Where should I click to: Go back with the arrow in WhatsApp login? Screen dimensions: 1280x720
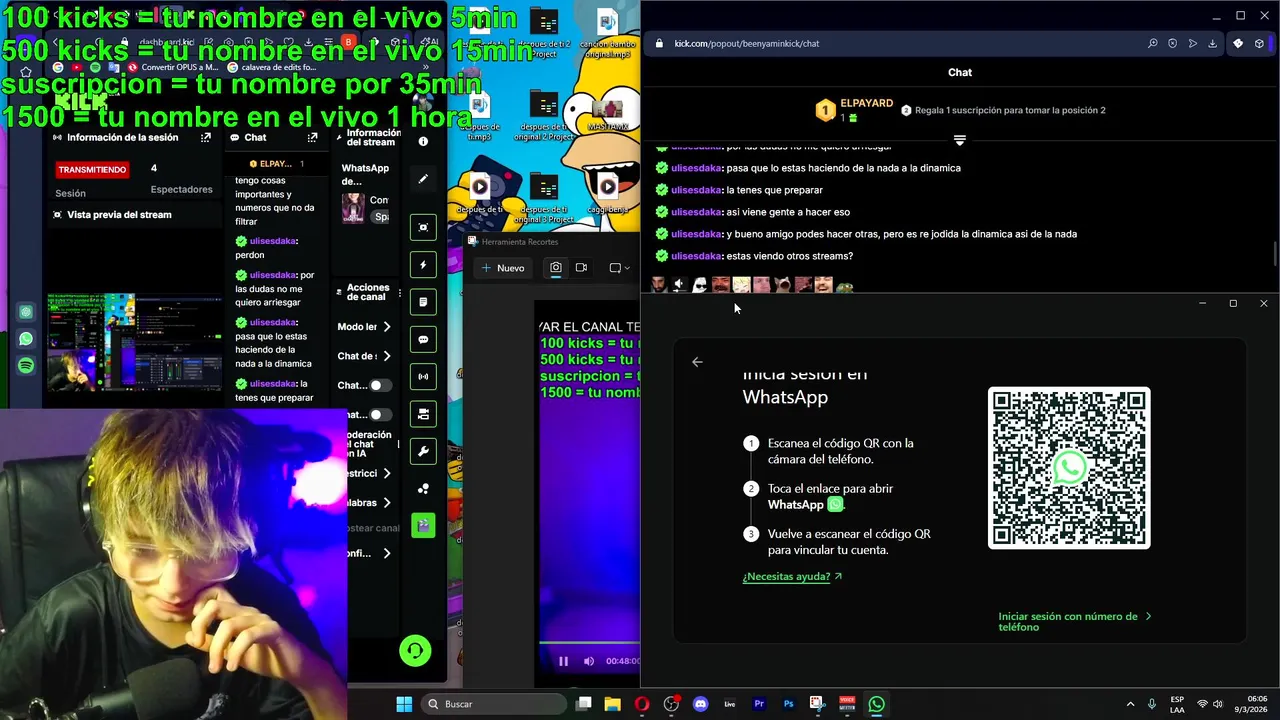[697, 362]
